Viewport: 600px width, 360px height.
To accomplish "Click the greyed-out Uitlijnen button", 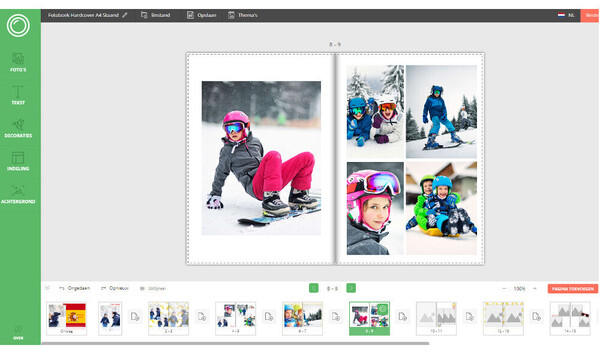I will click(x=153, y=288).
